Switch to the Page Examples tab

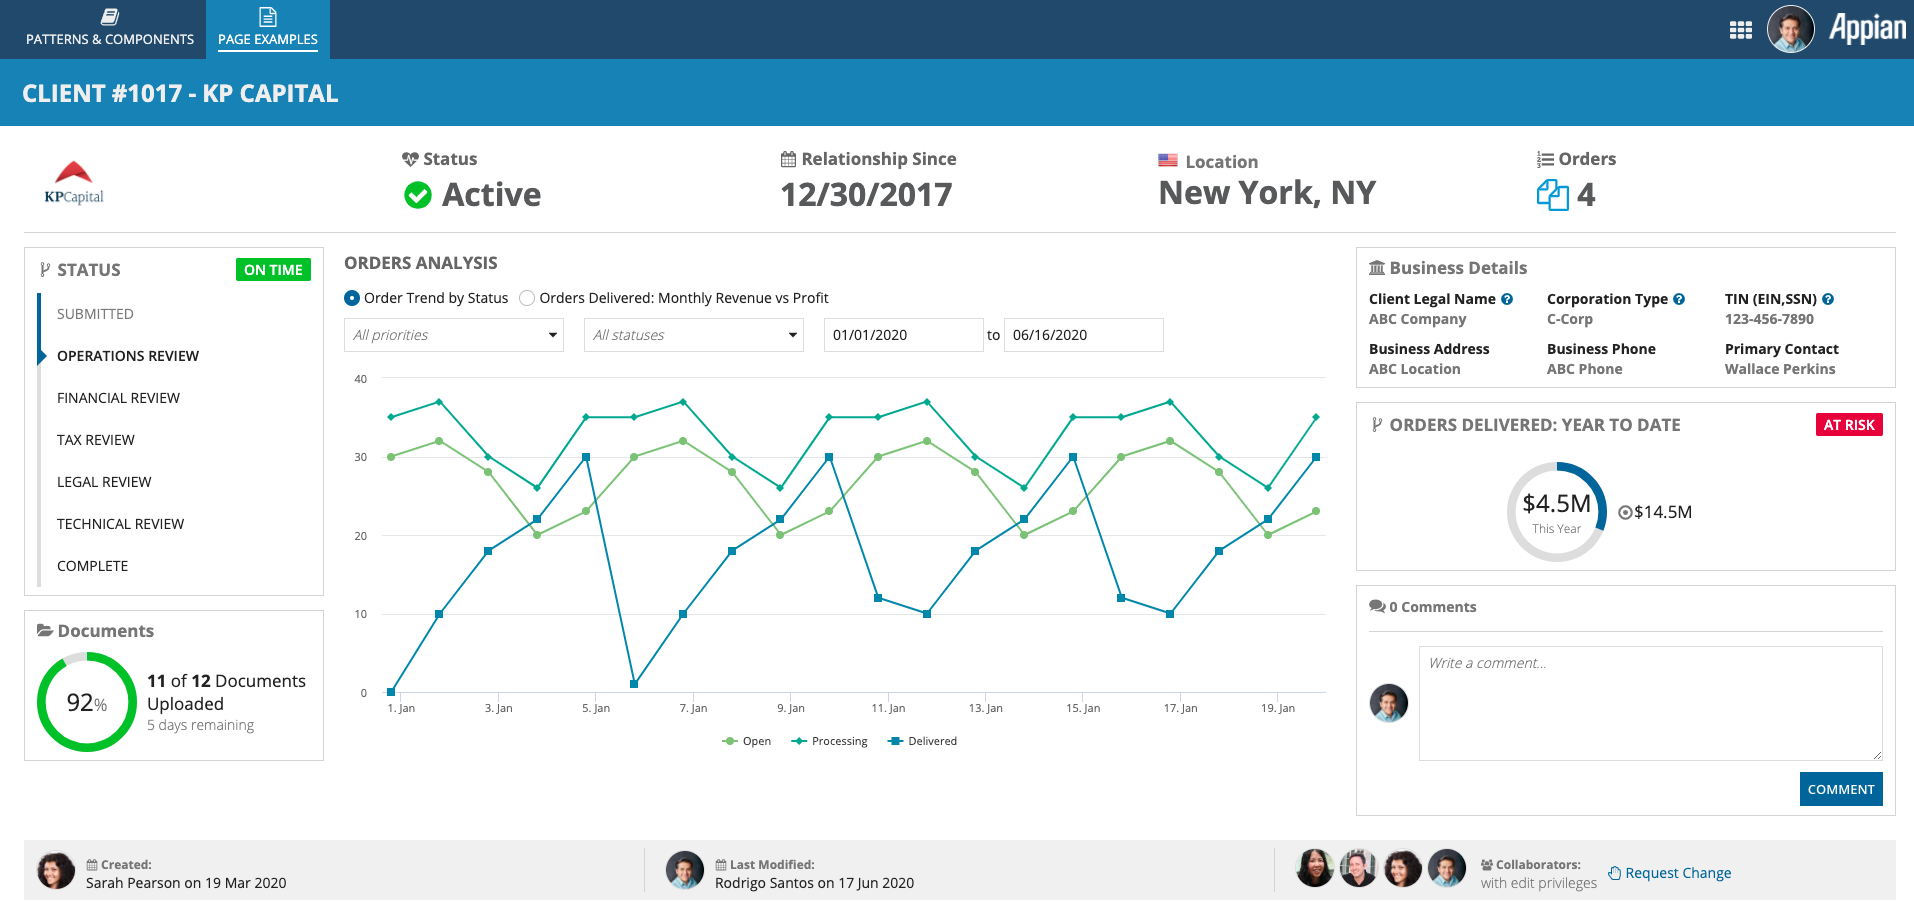coord(267,29)
